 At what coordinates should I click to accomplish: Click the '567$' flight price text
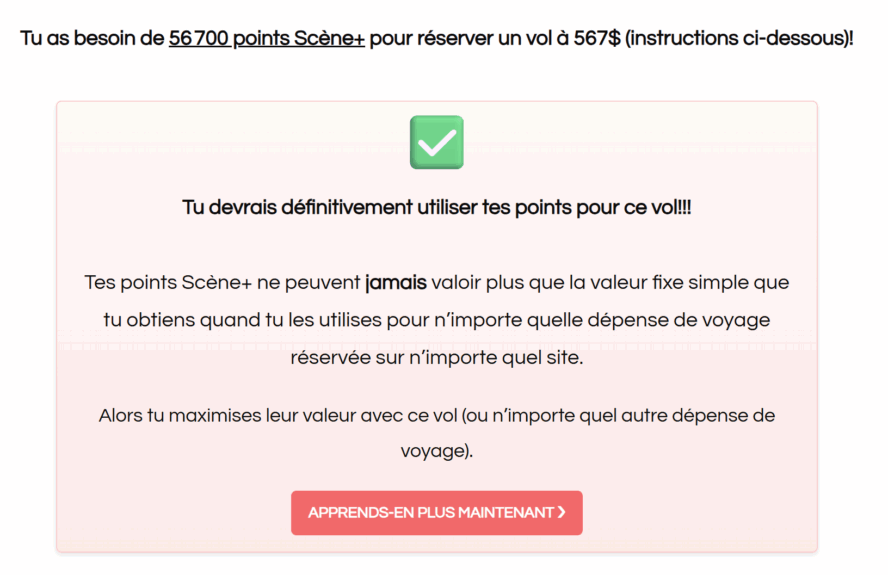597,39
